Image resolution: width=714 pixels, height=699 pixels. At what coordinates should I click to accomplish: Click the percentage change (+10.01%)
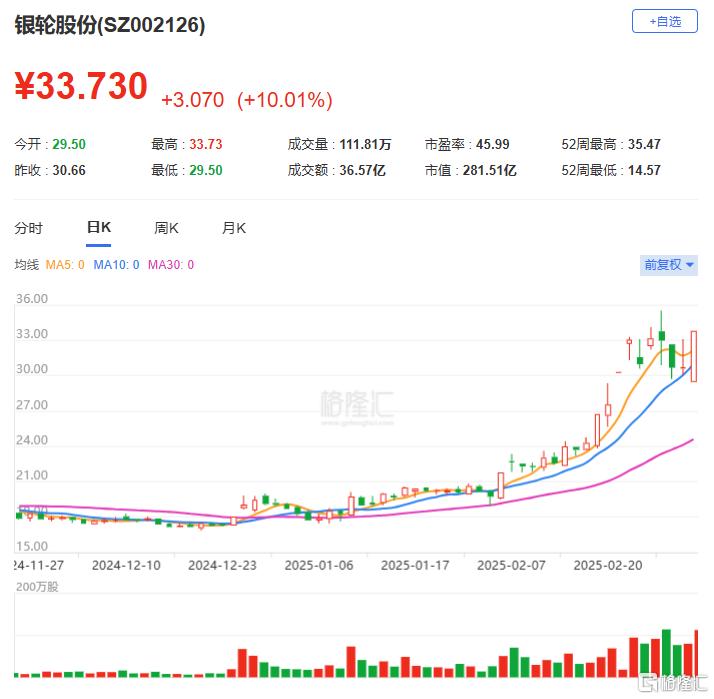(285, 100)
